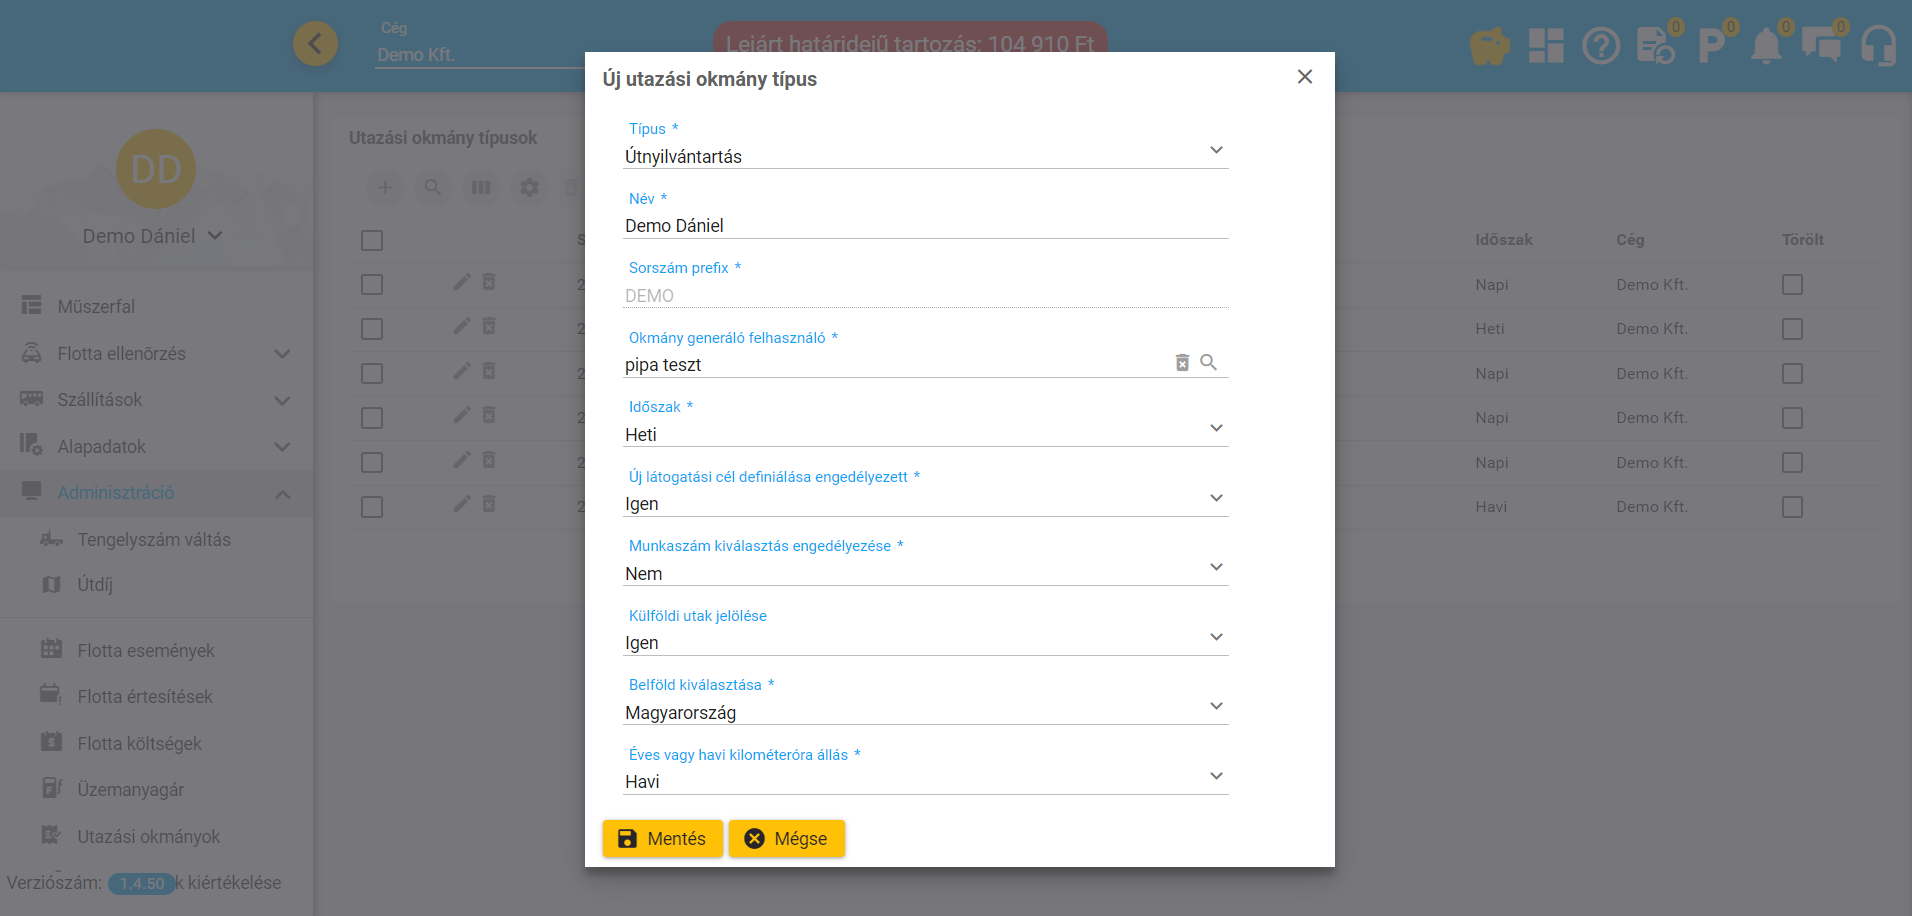Screen dimensions: 1912x916
Task: Select Utazási okmányok in the sidebar
Action: click(x=148, y=837)
